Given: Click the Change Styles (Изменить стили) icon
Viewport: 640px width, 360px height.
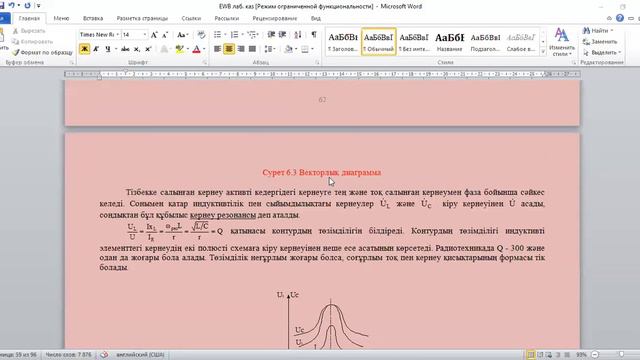Looking at the screenshot, I should (562, 41).
